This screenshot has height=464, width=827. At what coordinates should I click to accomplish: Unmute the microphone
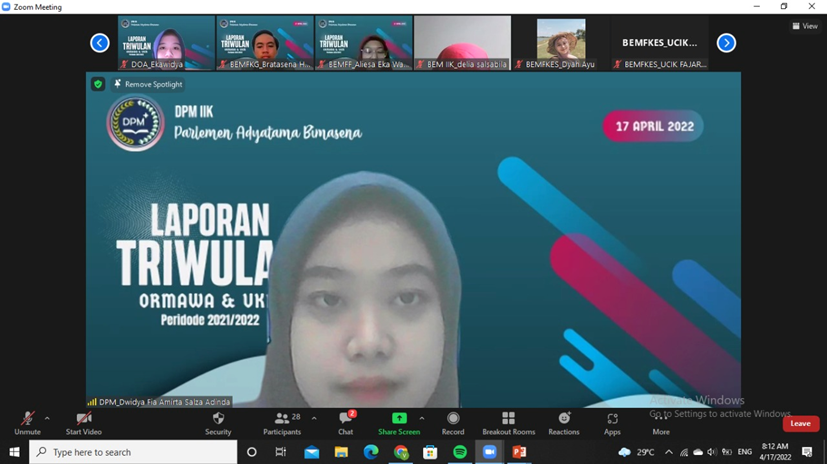point(27,423)
